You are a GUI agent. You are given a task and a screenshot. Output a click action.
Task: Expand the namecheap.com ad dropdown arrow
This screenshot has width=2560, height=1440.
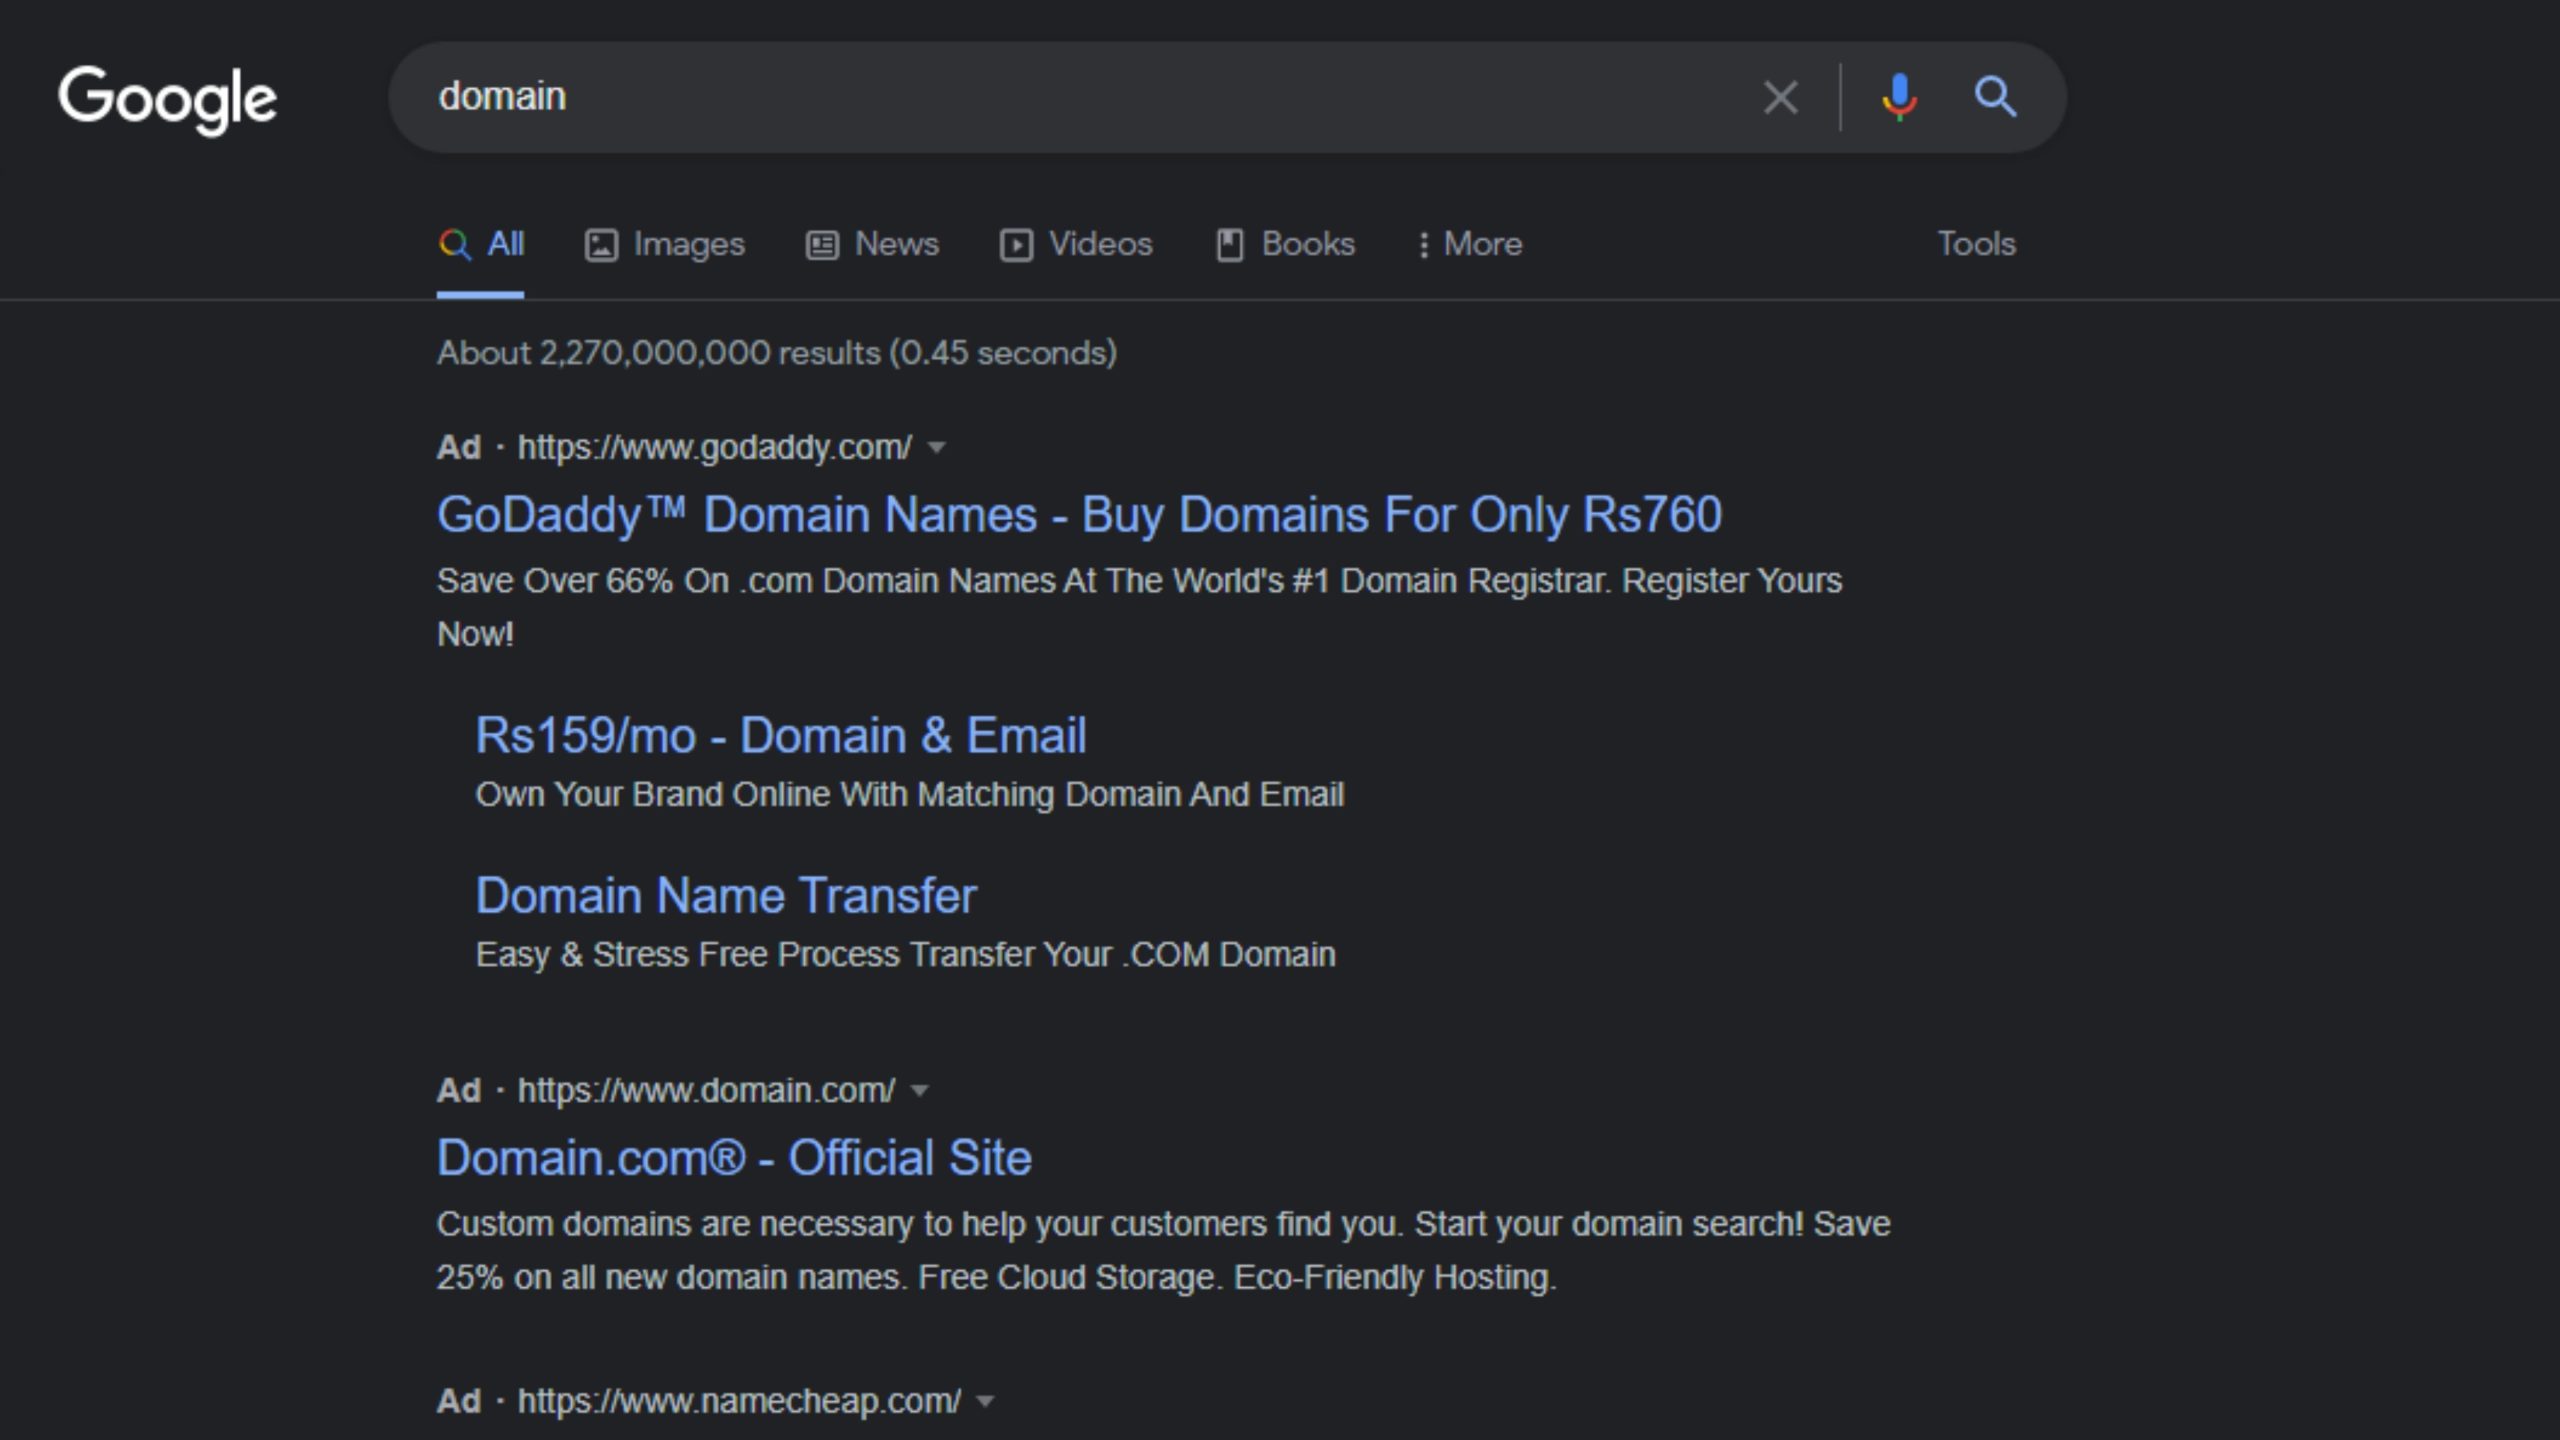pos(985,1401)
